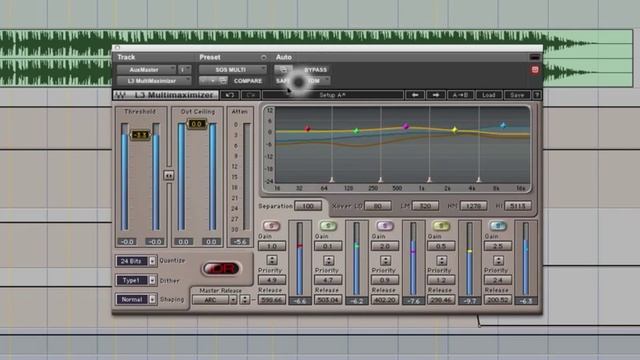The width and height of the screenshot is (640, 360).
Task: Solo the yellow high-mid band
Action: 441,226
